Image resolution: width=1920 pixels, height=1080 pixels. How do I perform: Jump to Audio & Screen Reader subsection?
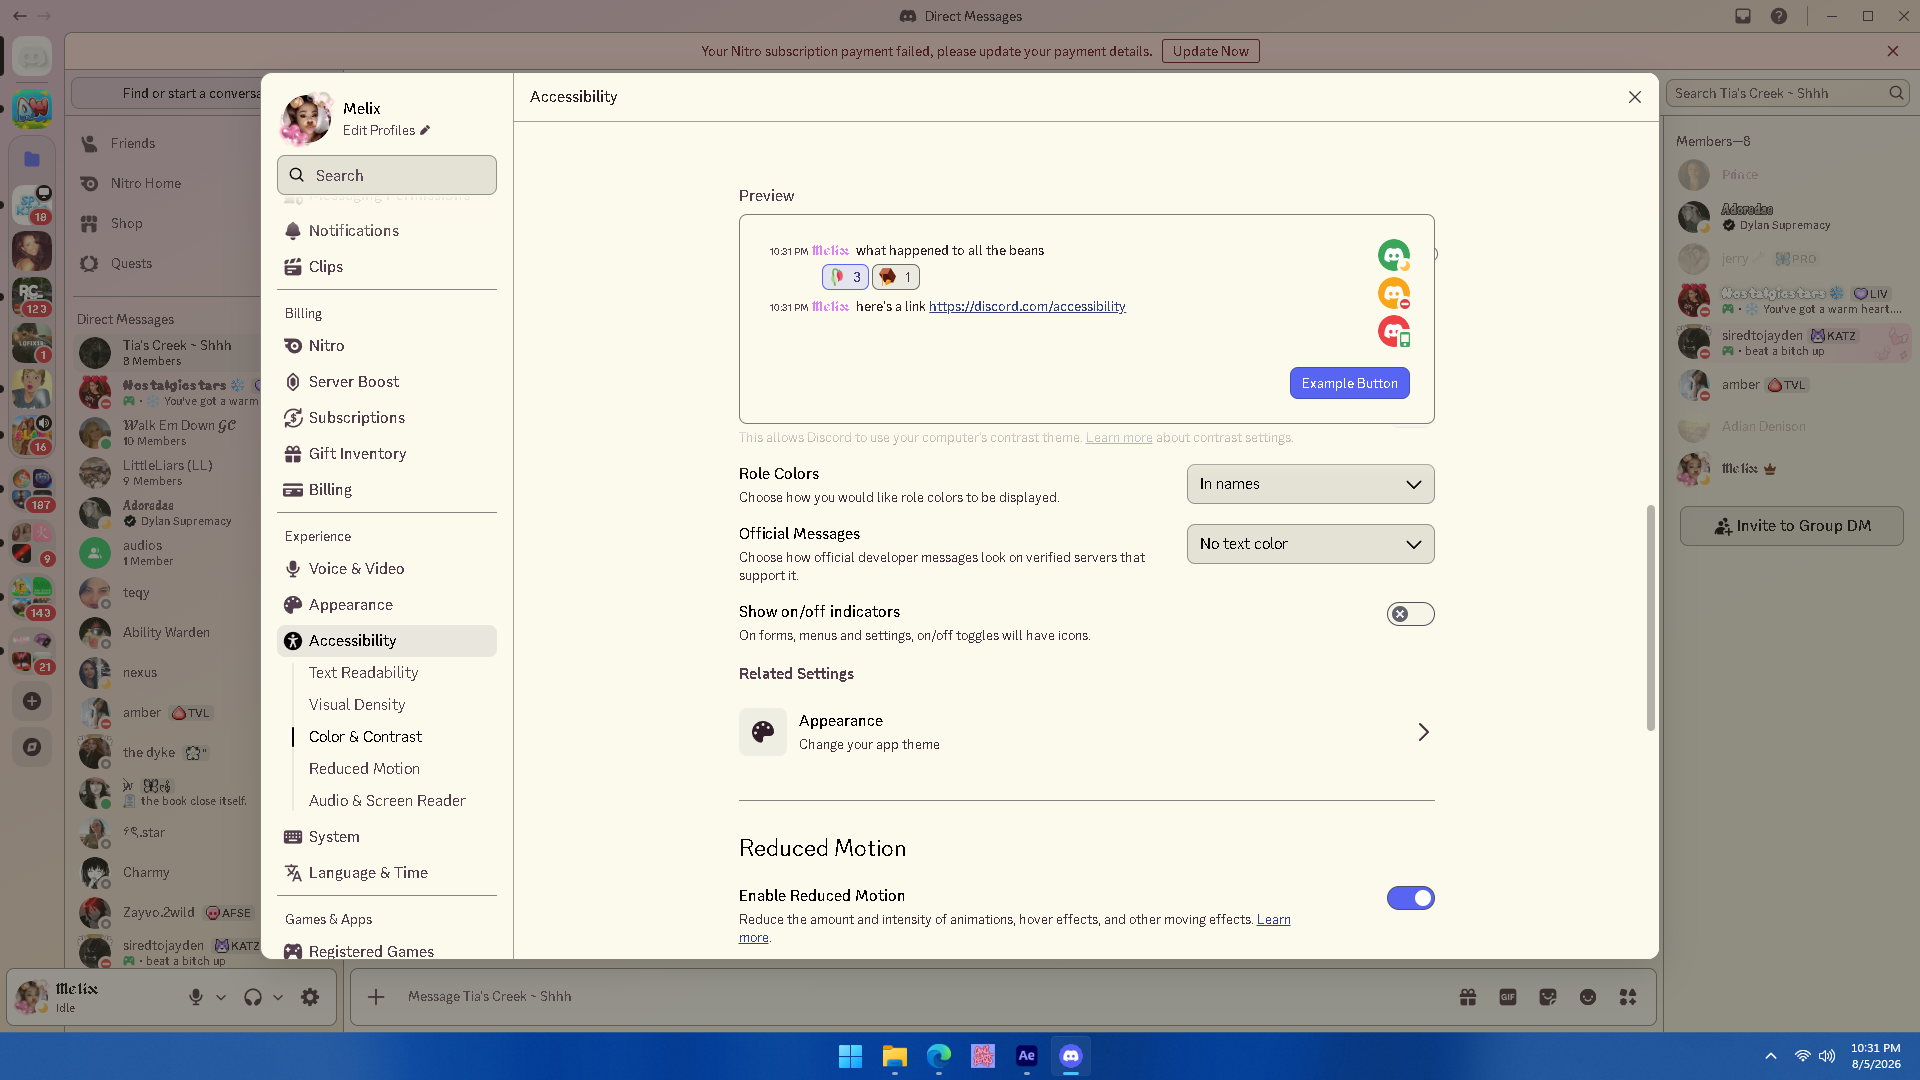click(x=387, y=801)
